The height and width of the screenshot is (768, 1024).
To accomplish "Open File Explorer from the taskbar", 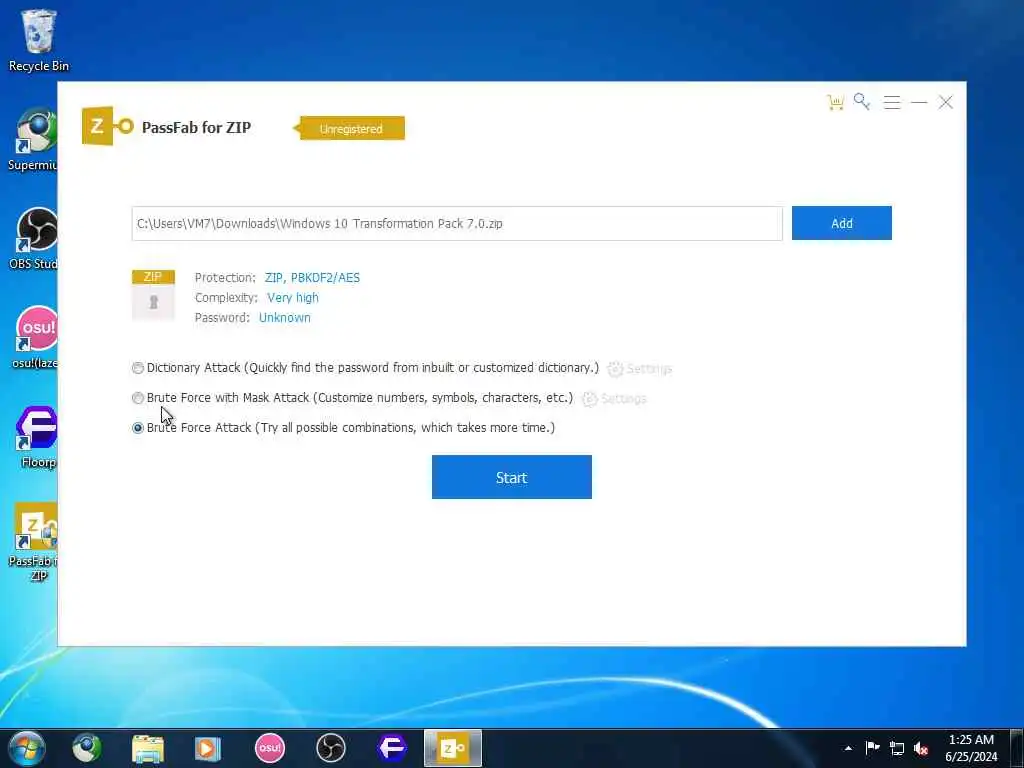I will pos(148,748).
